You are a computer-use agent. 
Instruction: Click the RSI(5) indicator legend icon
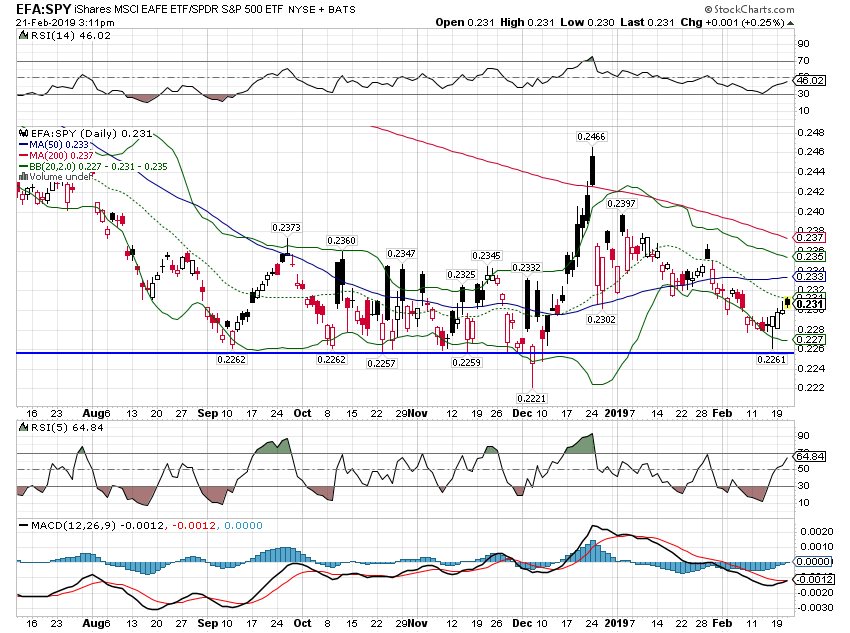pos(23,428)
